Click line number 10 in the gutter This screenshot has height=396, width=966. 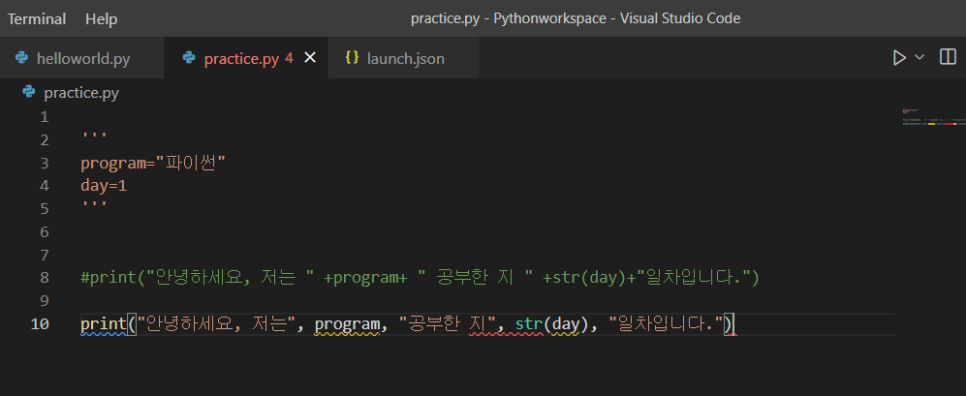tap(39, 324)
